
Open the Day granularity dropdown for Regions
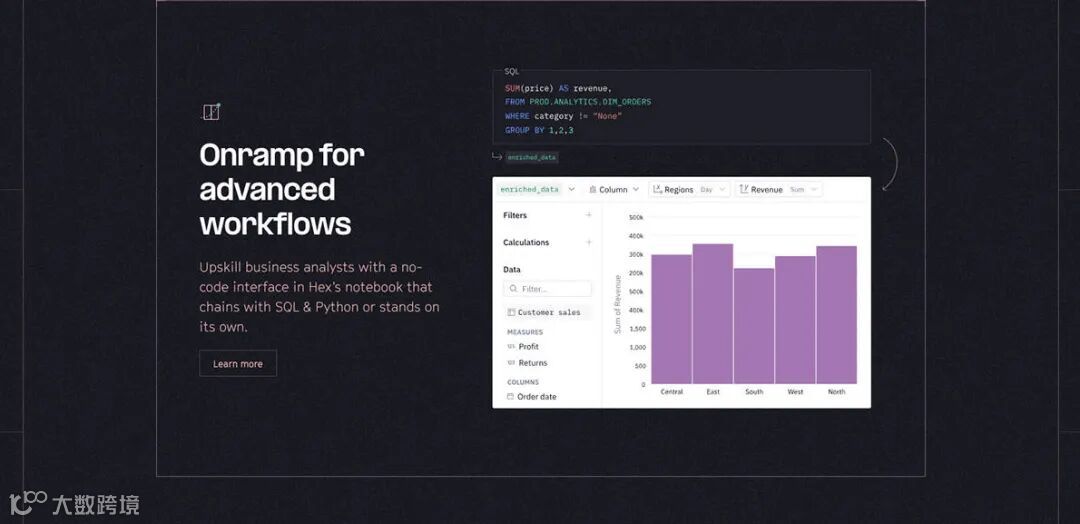(x=711, y=189)
